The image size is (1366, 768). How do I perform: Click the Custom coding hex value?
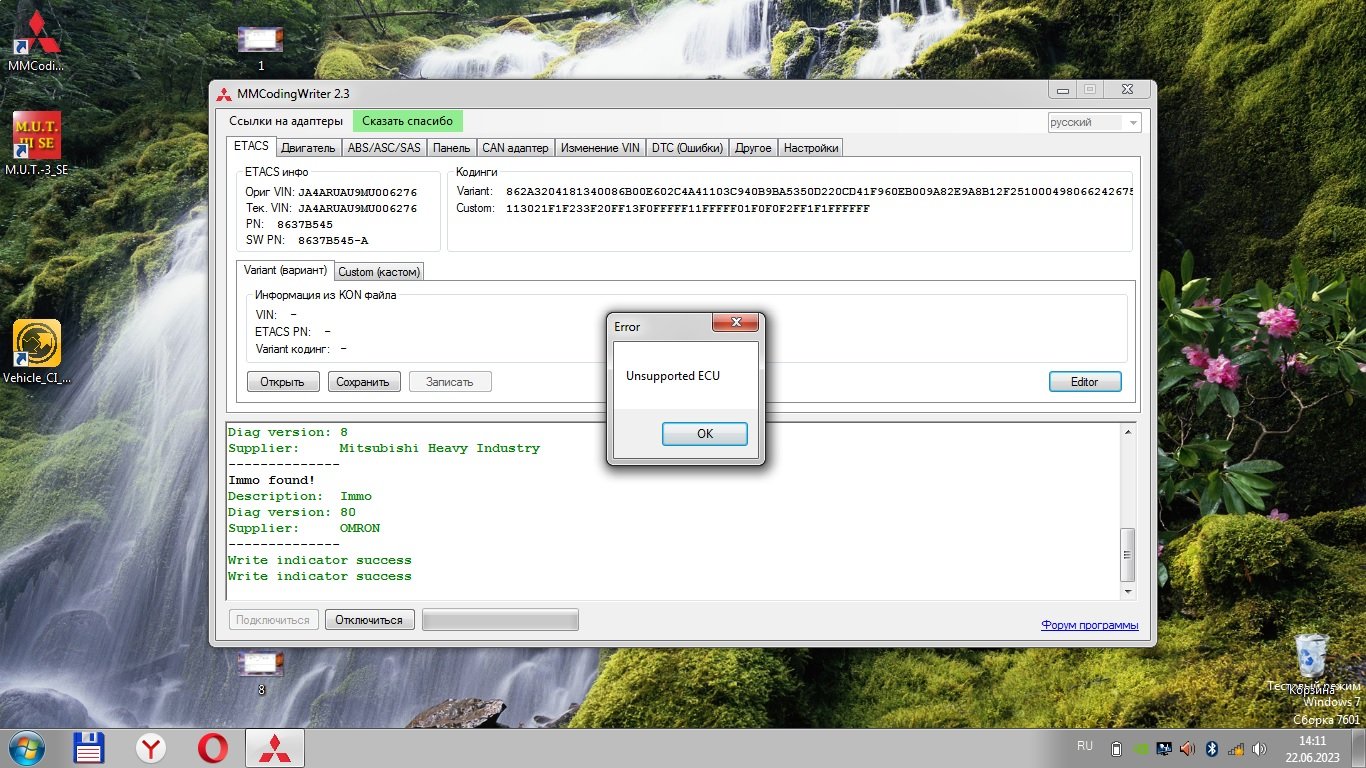pos(687,209)
